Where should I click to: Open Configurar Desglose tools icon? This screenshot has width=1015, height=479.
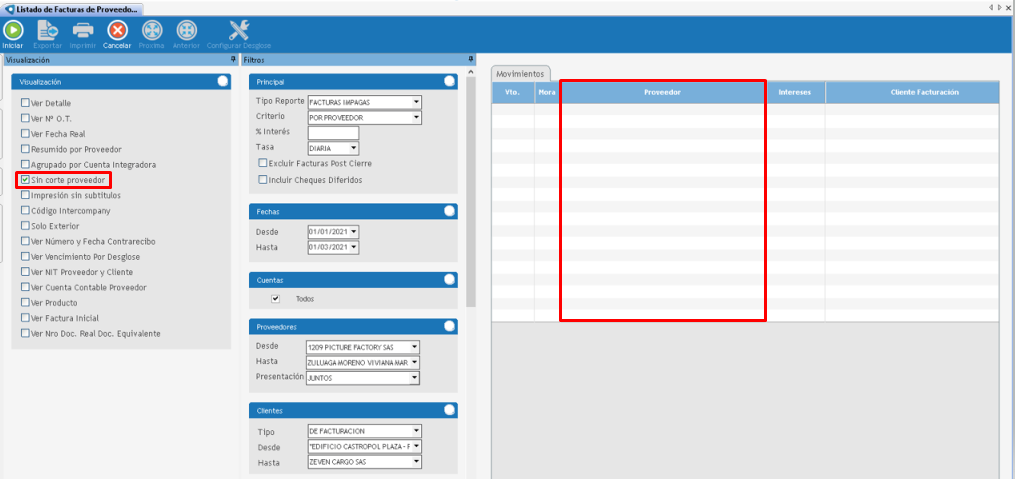coord(239,31)
